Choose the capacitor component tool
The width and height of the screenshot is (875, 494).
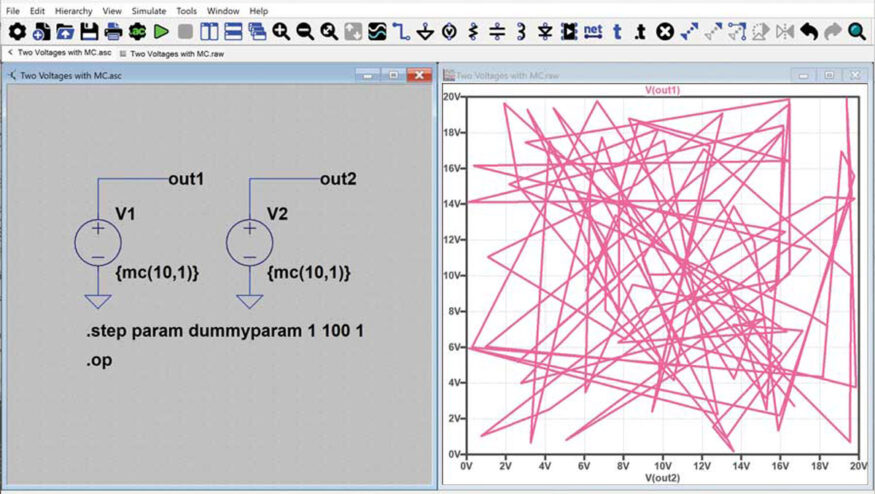click(497, 32)
